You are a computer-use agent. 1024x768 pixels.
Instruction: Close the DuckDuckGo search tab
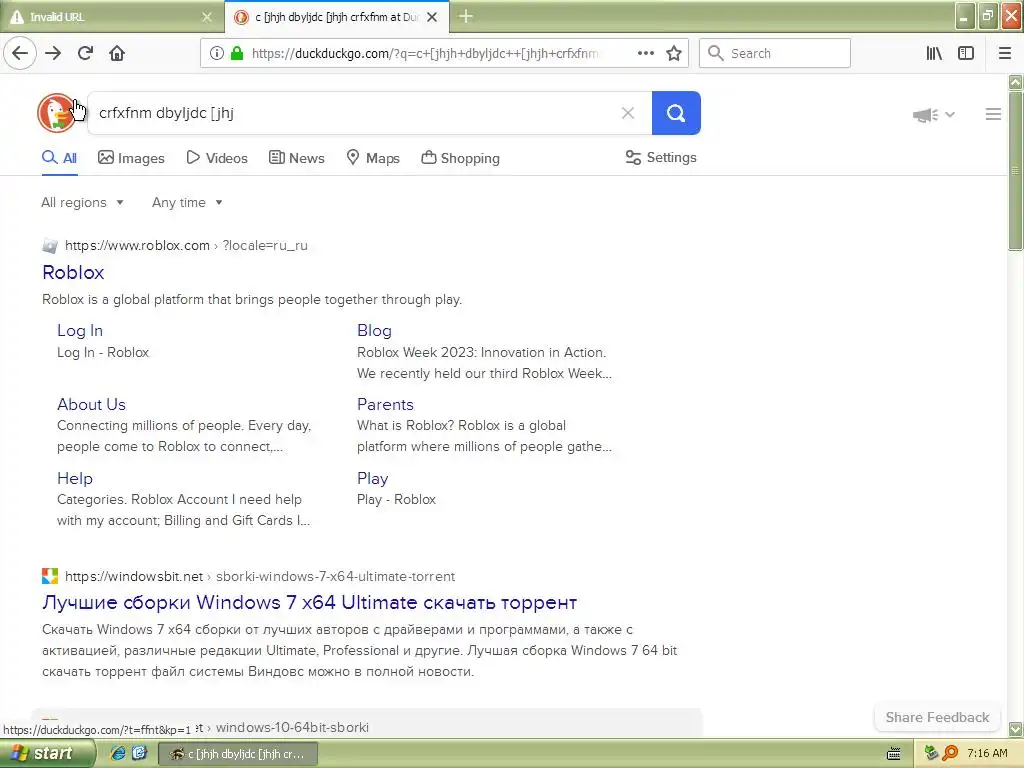432,17
